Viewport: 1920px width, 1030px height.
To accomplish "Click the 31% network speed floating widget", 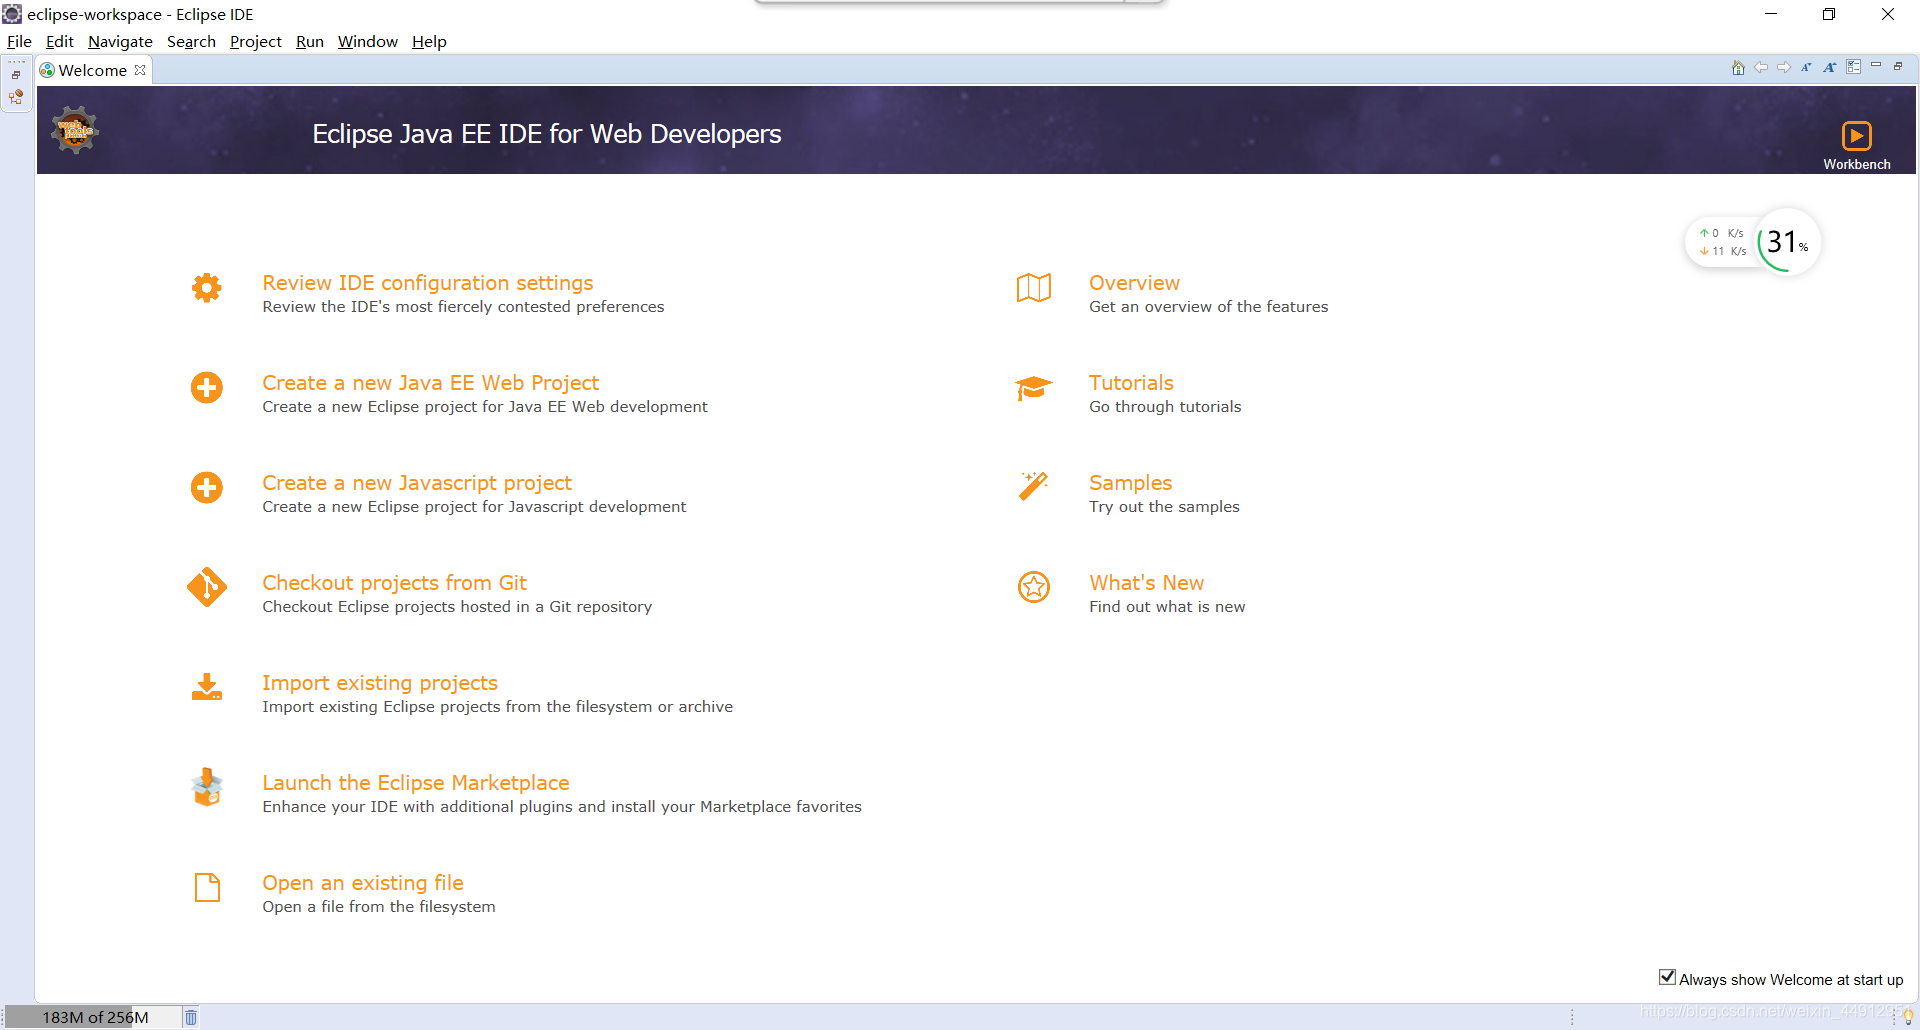I will click(1753, 242).
